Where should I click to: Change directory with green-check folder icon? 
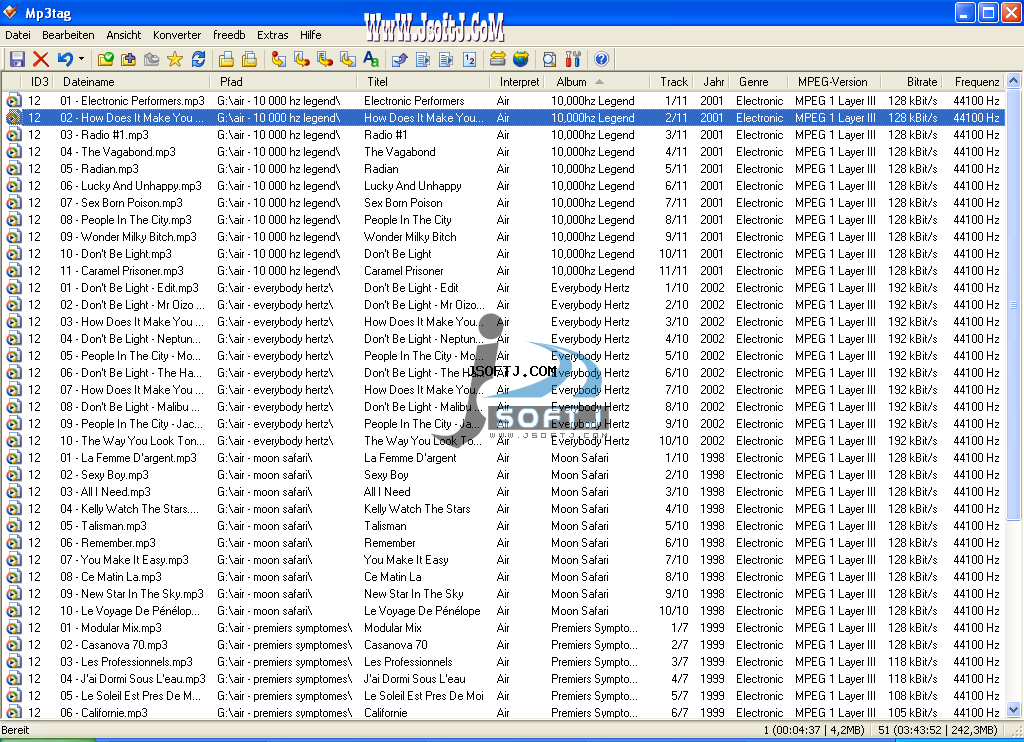105,59
